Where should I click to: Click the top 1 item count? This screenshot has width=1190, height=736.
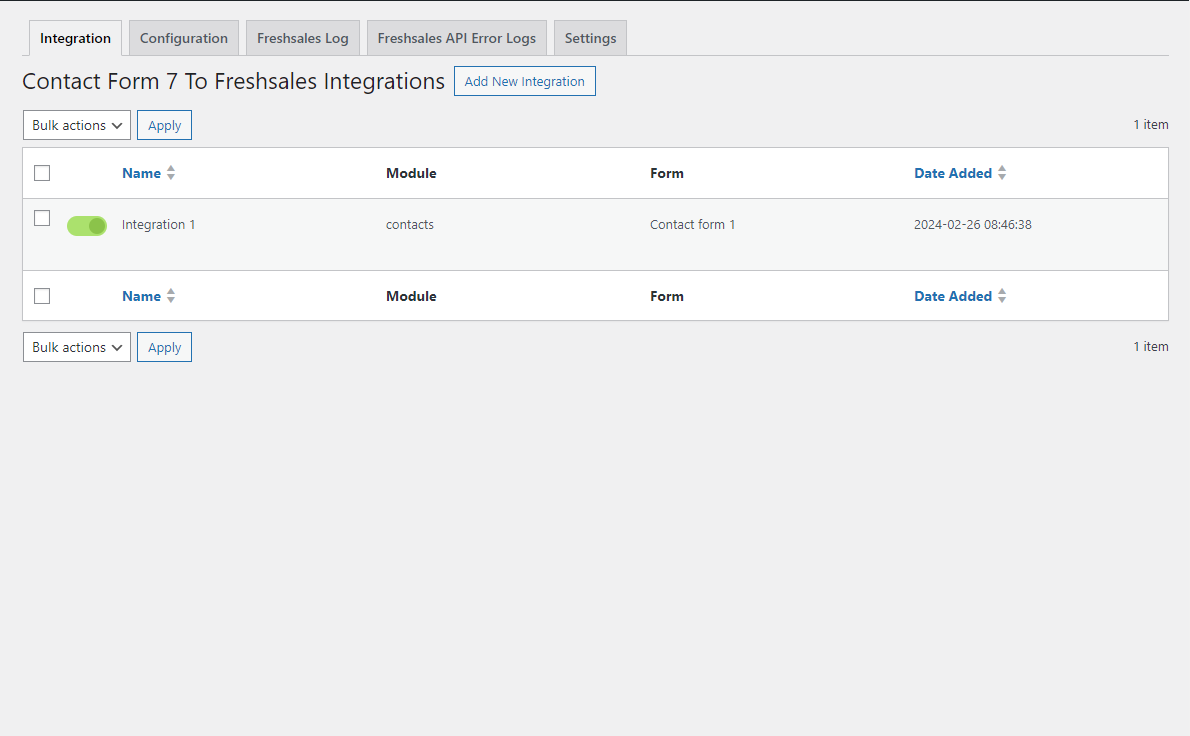1151,124
